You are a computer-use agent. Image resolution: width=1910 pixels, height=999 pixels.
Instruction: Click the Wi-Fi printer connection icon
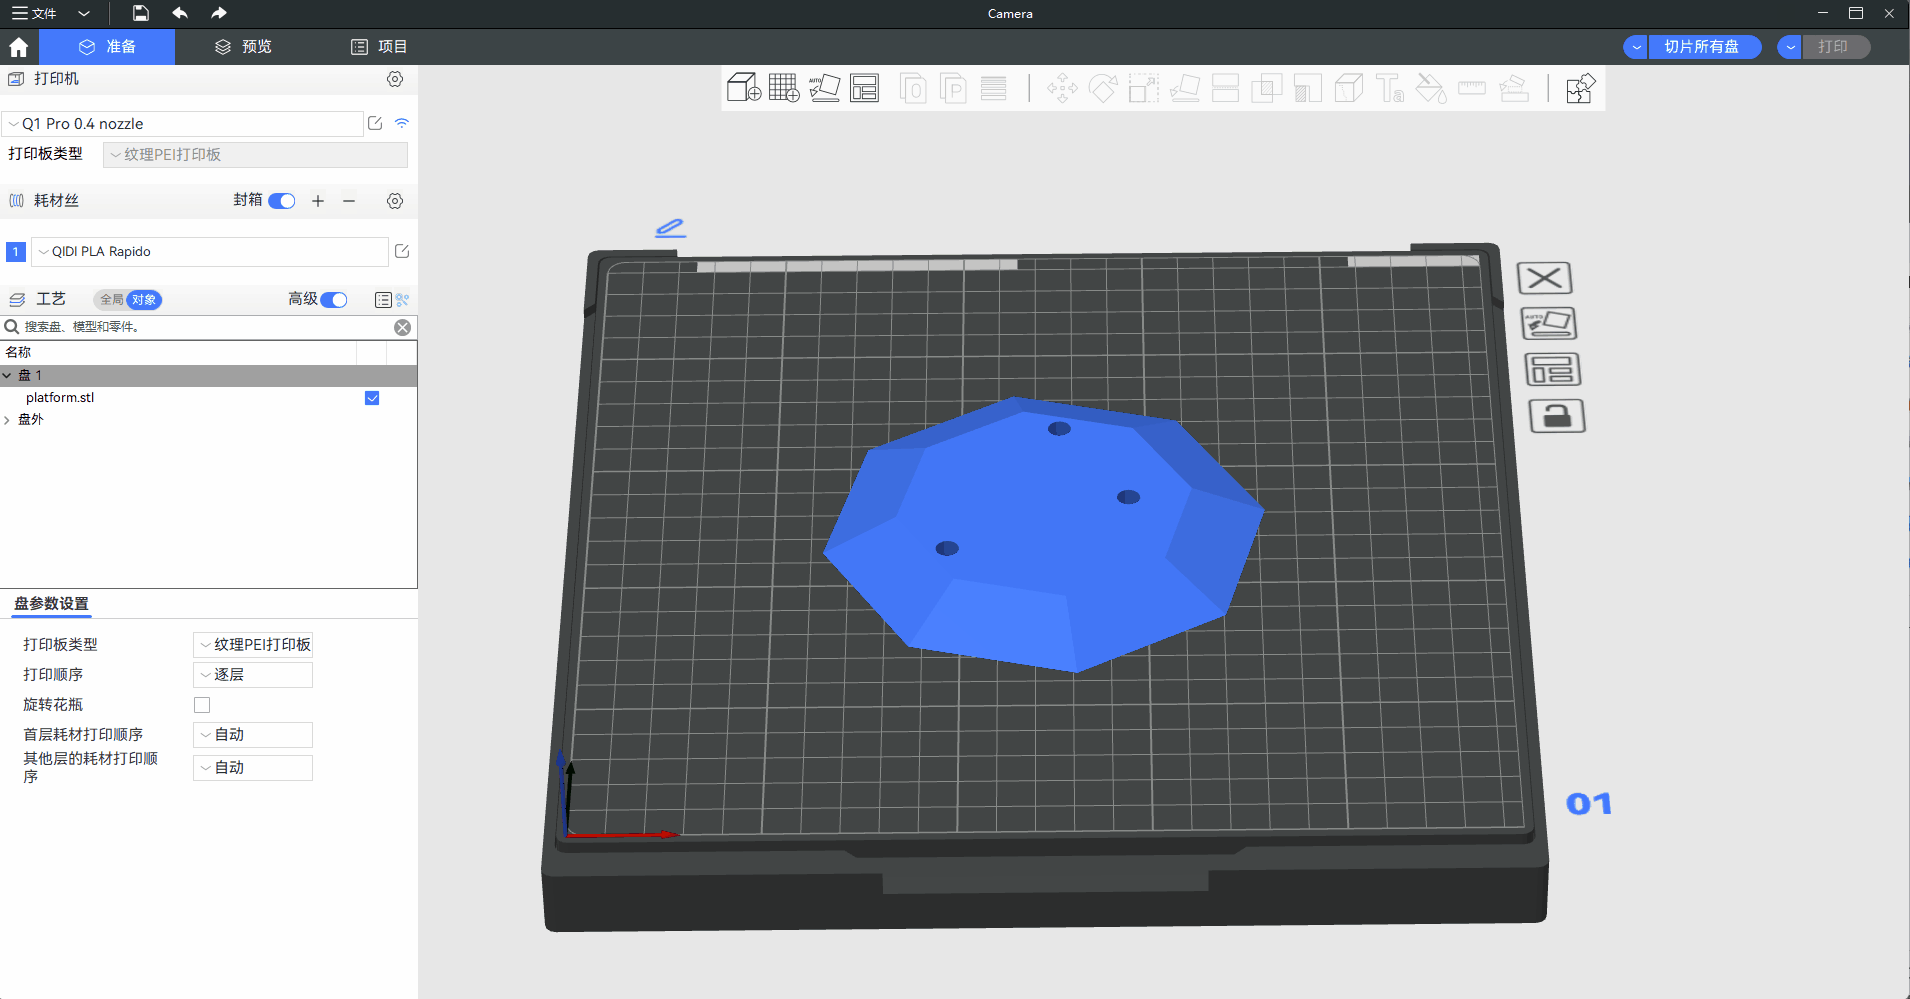pyautogui.click(x=402, y=123)
